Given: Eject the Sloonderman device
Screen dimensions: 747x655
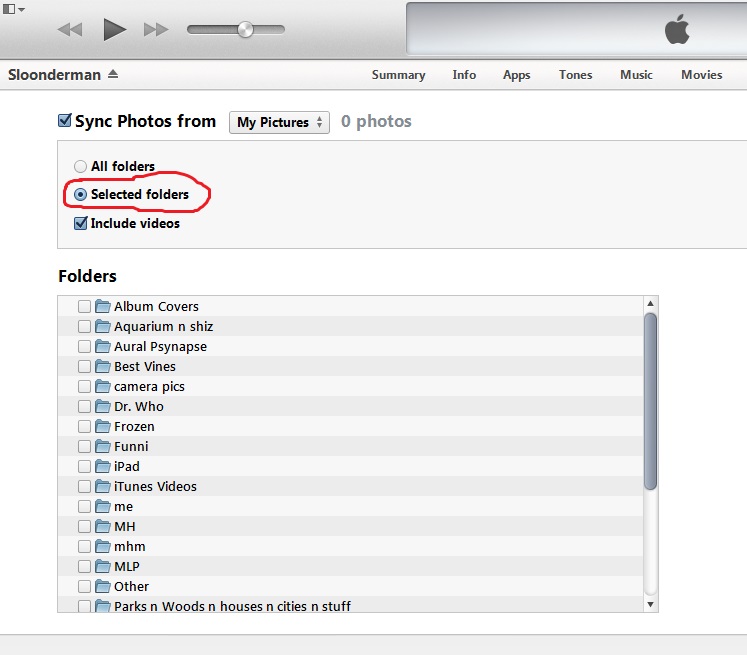Looking at the screenshot, I should tap(113, 74).
